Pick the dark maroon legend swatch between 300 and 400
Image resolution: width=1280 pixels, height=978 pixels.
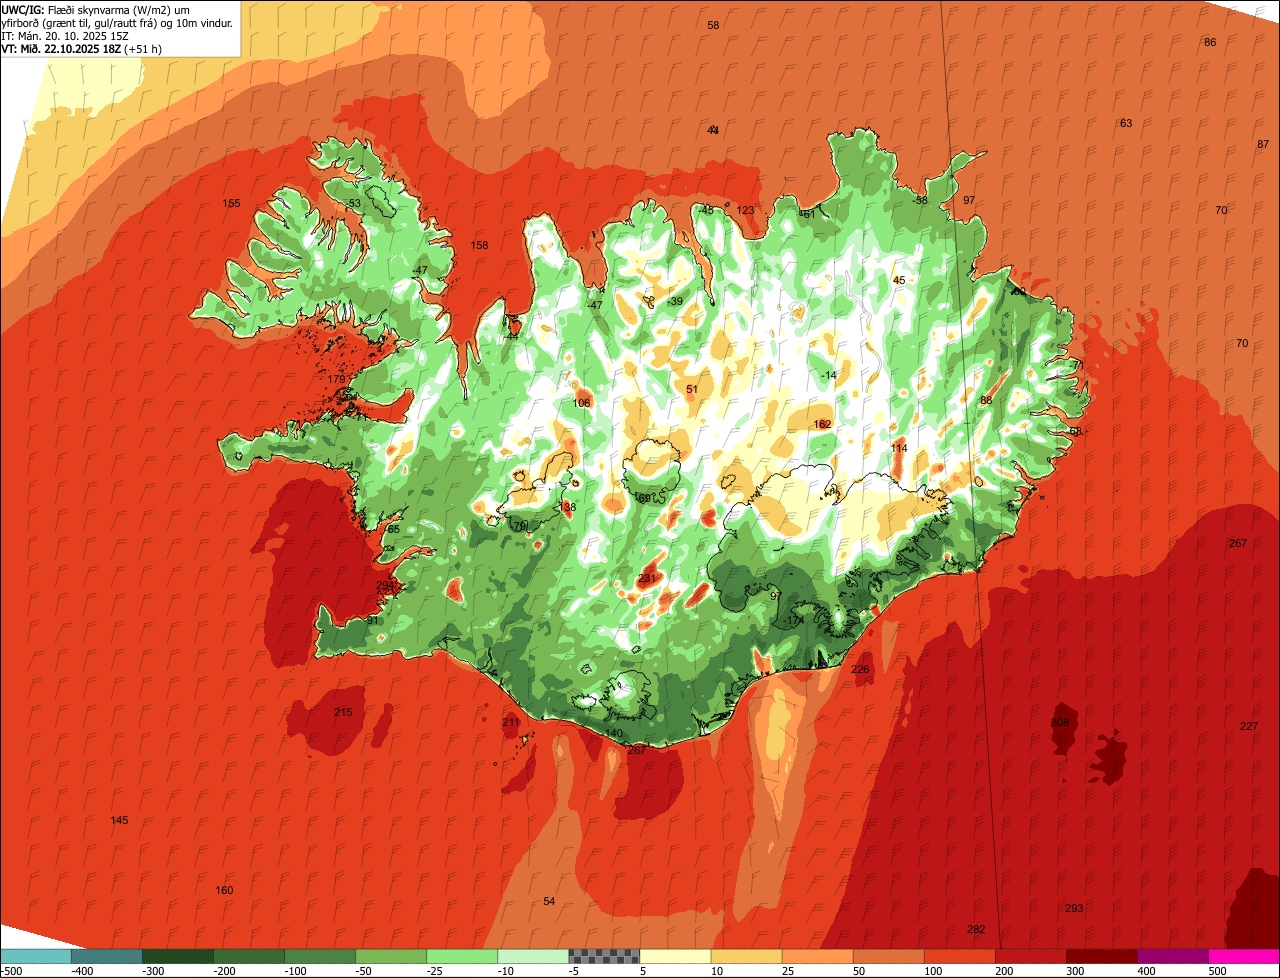(1102, 956)
